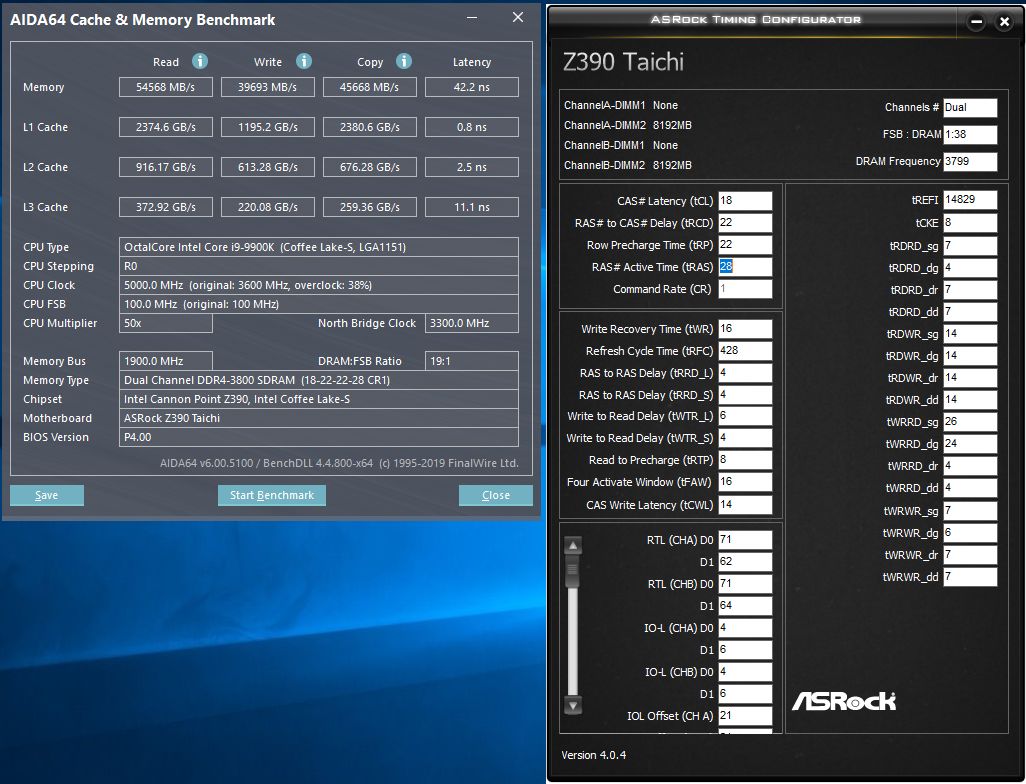1026x784 pixels.
Task: Show info about the Read benchmark
Action: tap(200, 62)
